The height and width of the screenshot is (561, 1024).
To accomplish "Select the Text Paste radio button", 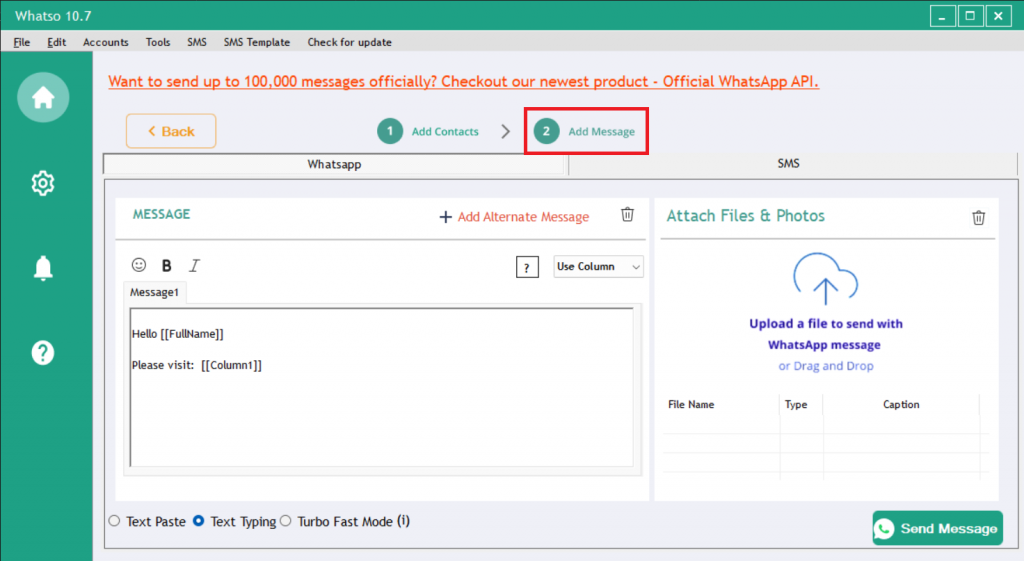I will (x=115, y=521).
